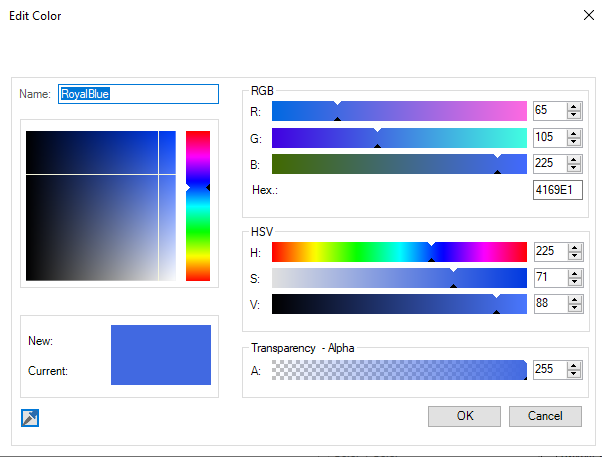
Task: Click the Name field containing RoyalBlue
Action: pos(138,94)
